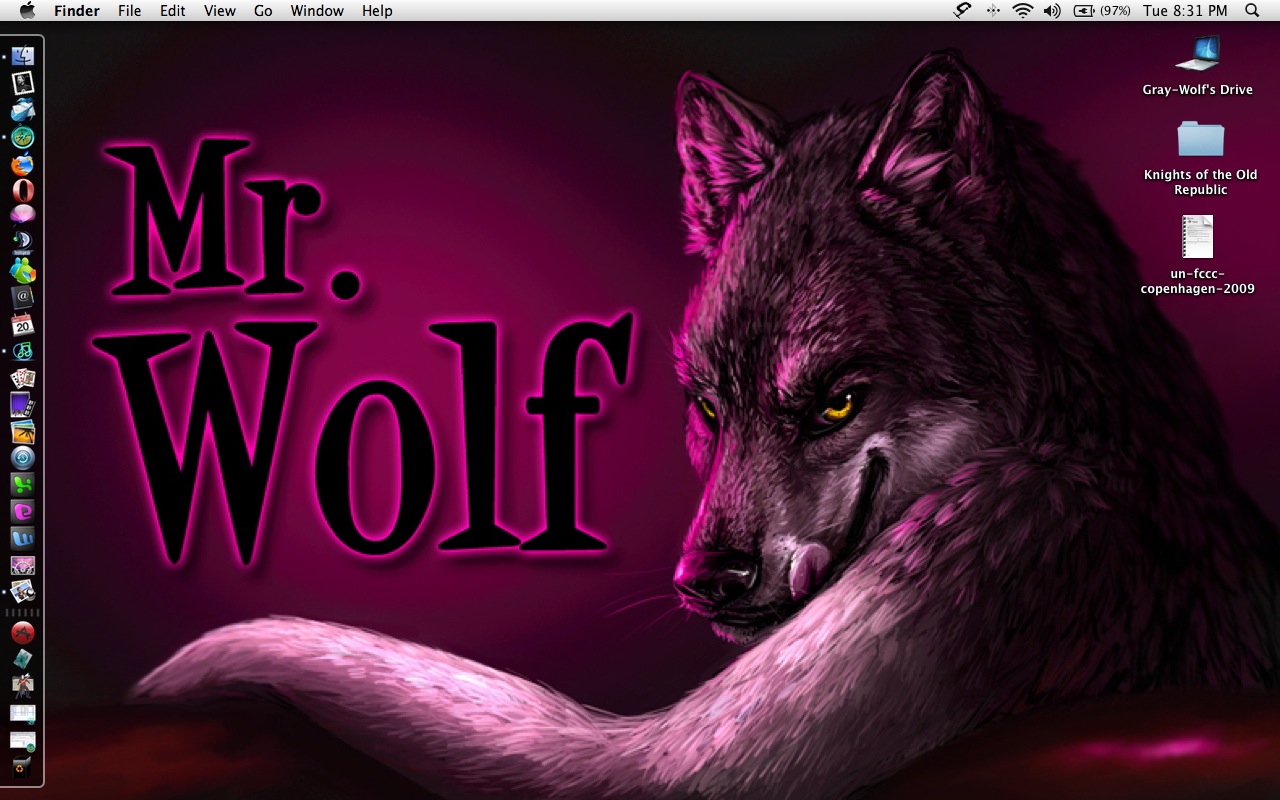Select Gray-Wolf's Drive on the desktop
The height and width of the screenshot is (800, 1280).
click(x=1198, y=65)
